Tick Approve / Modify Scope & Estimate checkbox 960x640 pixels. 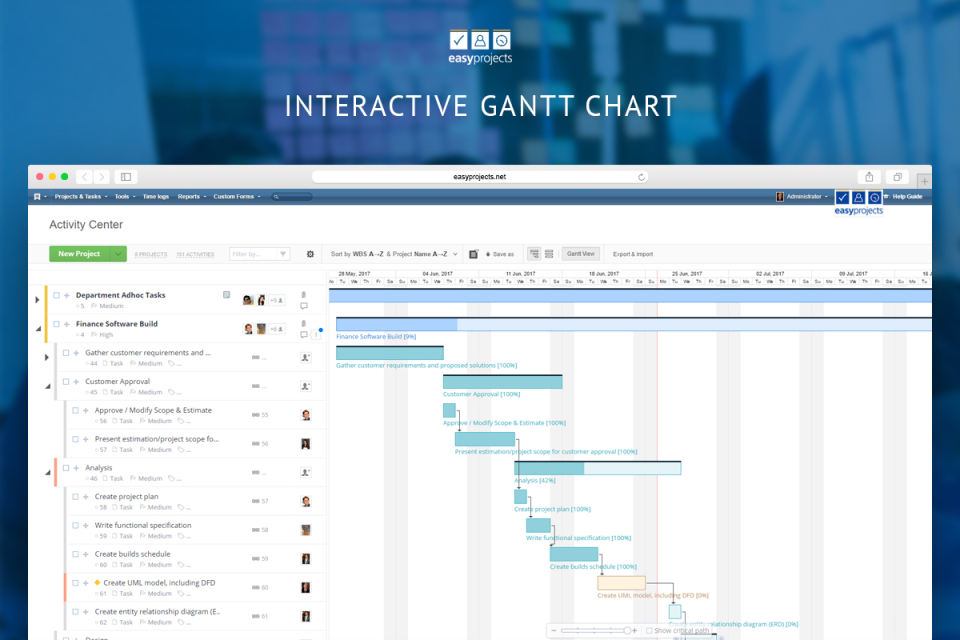click(x=75, y=410)
